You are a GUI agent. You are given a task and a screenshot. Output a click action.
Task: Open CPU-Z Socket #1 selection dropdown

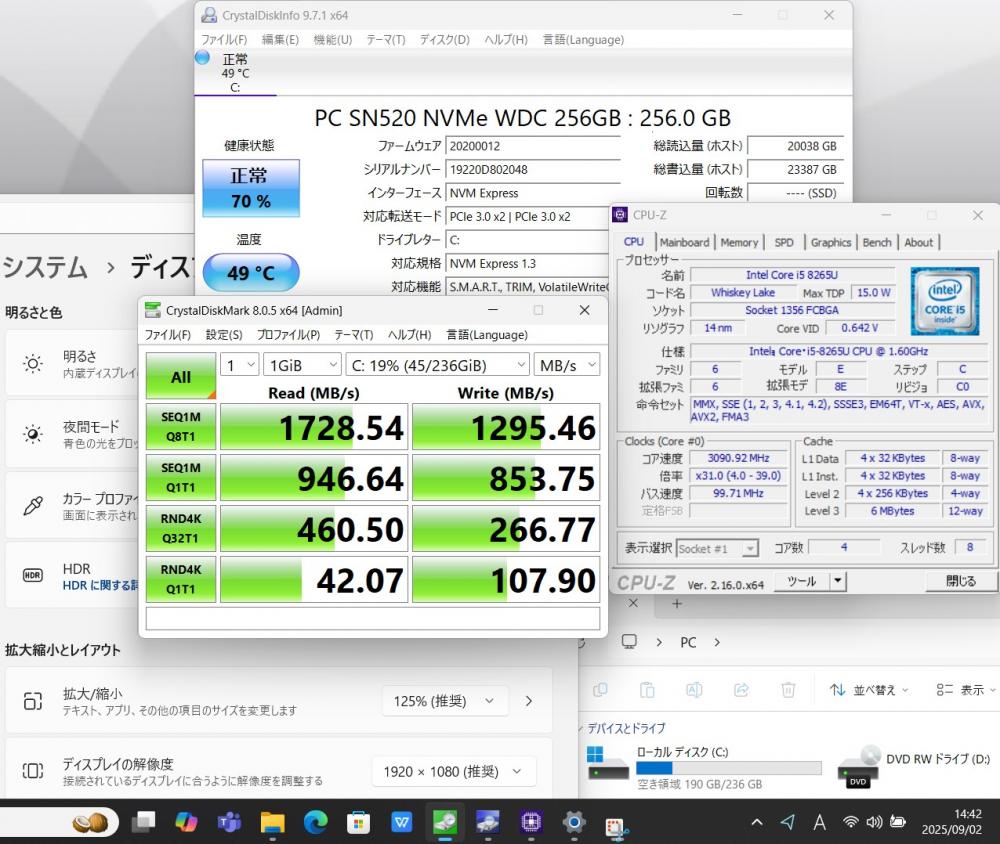coord(717,549)
